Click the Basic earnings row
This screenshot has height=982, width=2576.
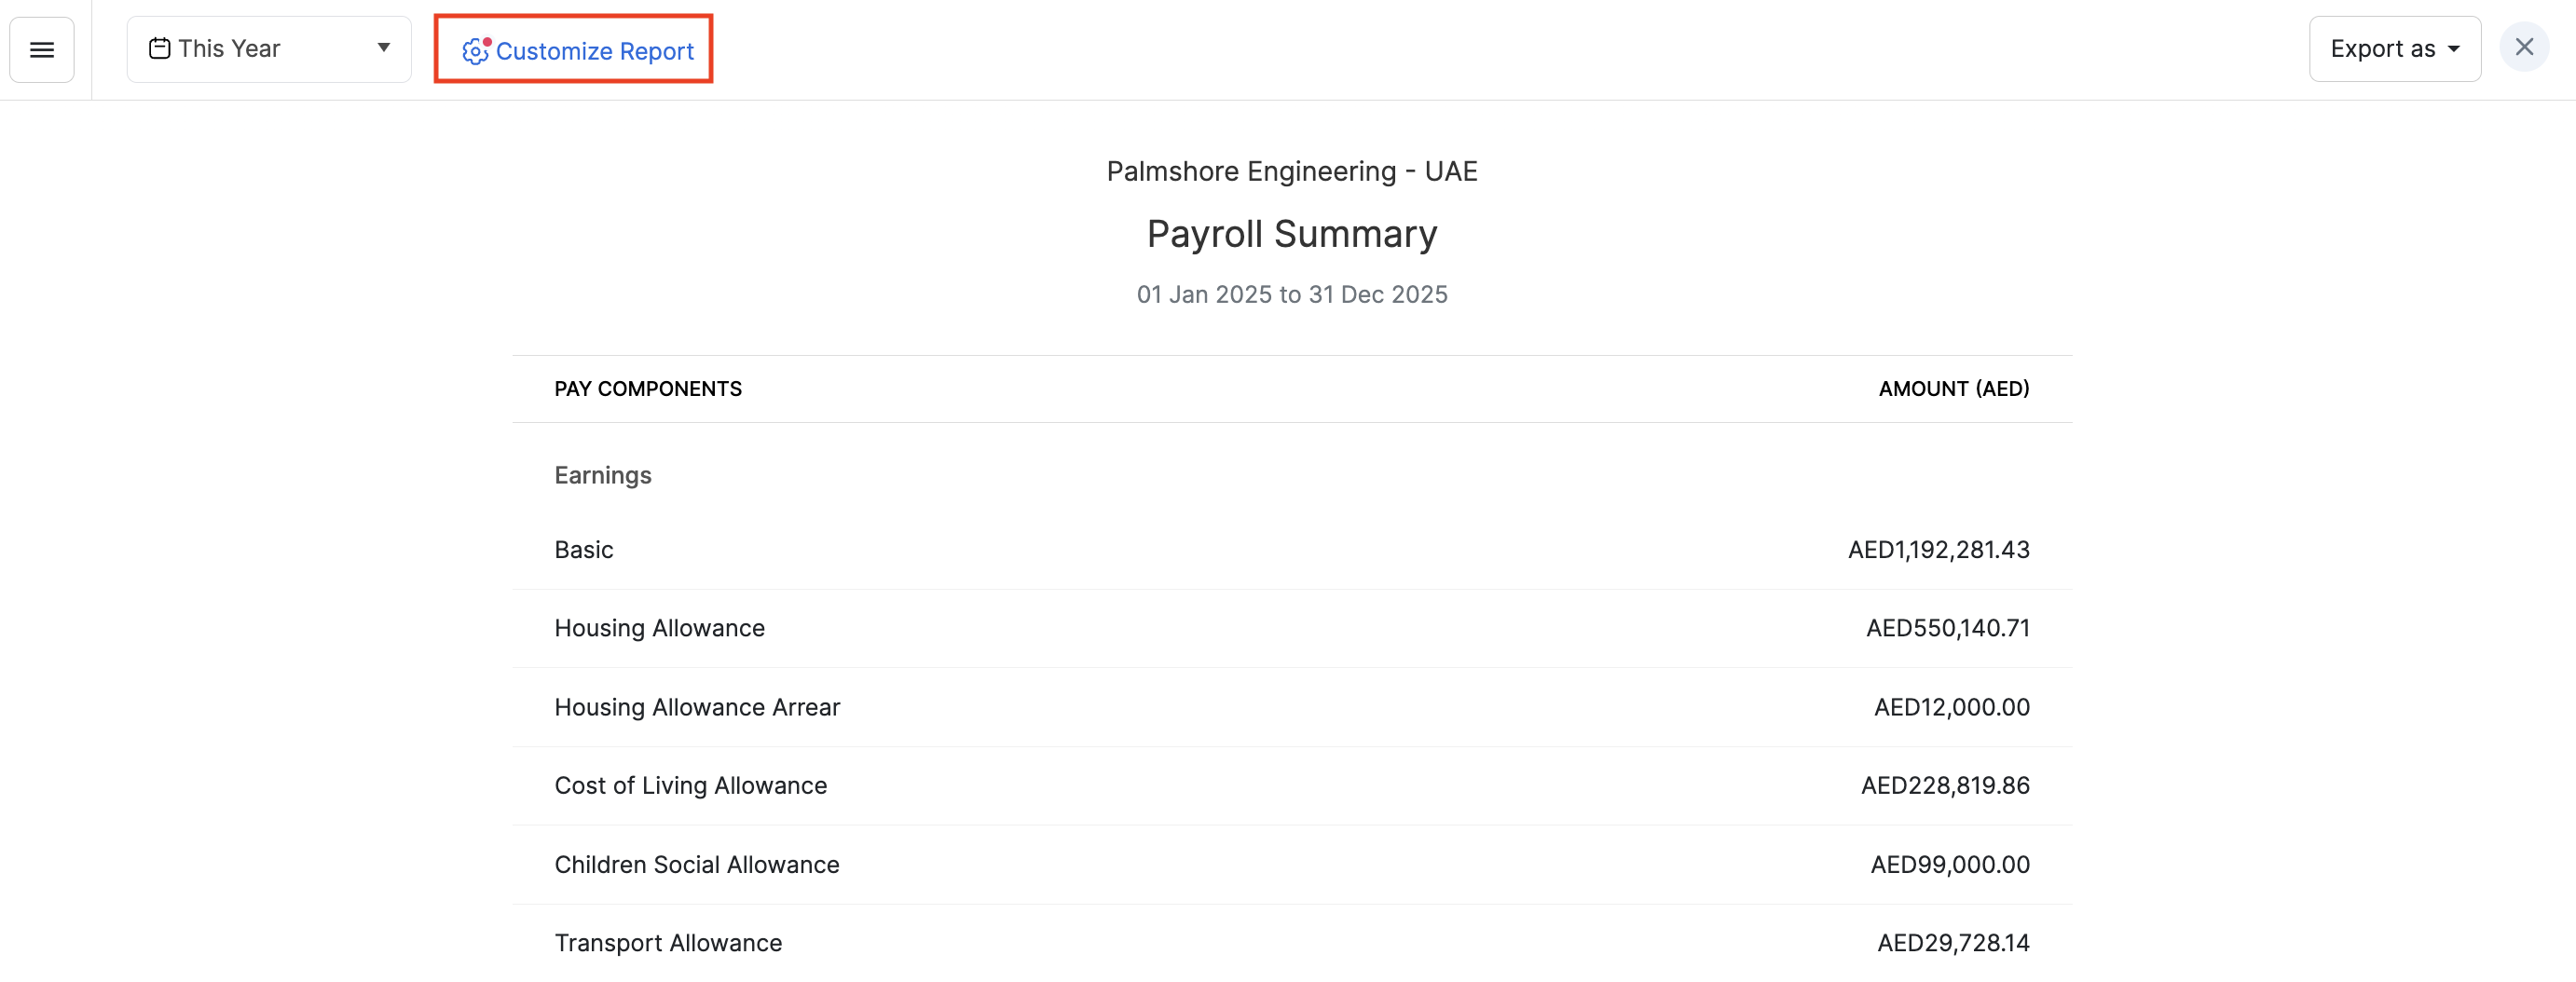(x=583, y=549)
